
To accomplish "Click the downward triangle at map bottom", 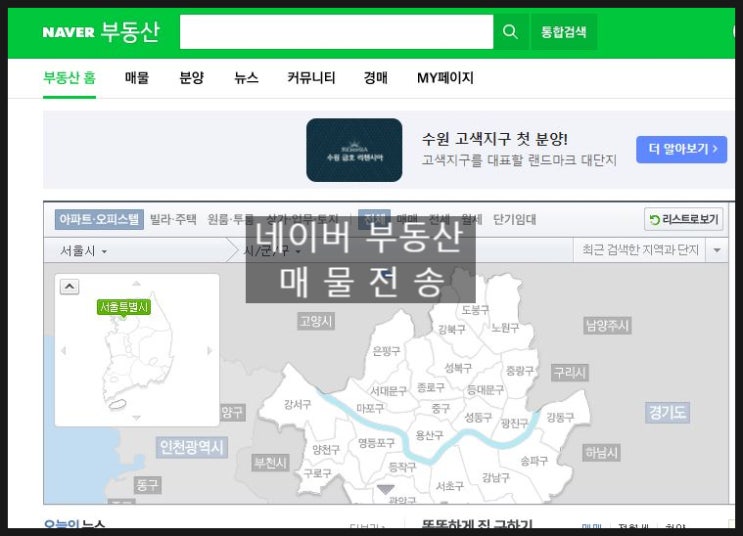I will tap(385, 490).
